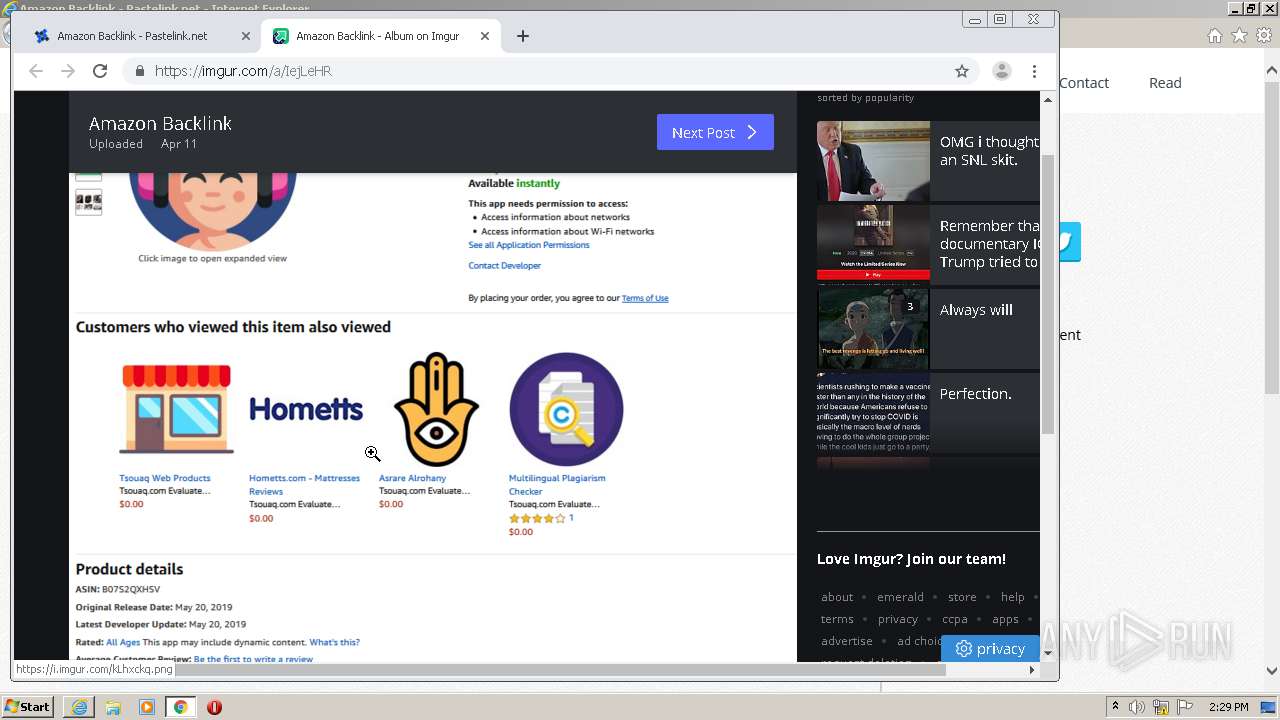Open Internet Explorer from the taskbar
The width and height of the screenshot is (1280, 720).
(x=79, y=707)
